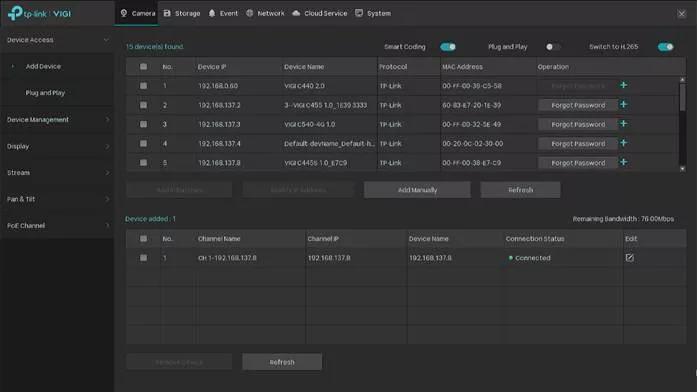Open the Network tab
Screen dimensions: 697x392
(x=265, y=13)
